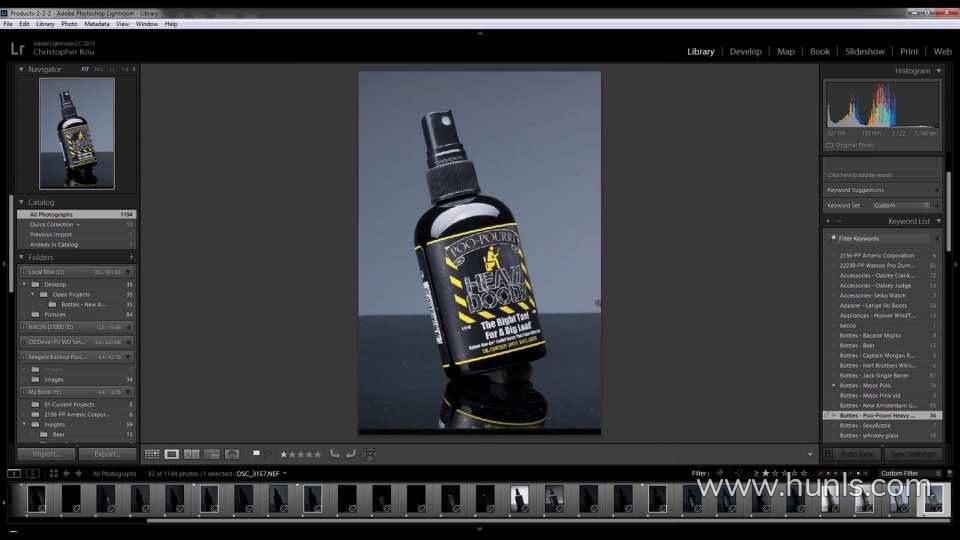
Task: Filter filmstrip by flagged status
Action: pyautogui.click(x=721, y=473)
